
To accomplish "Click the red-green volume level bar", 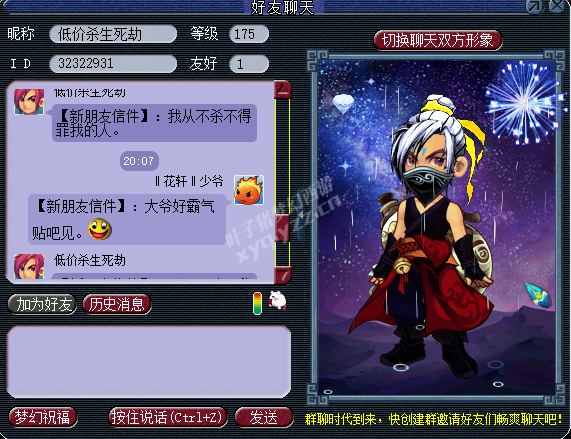I will (x=257, y=303).
